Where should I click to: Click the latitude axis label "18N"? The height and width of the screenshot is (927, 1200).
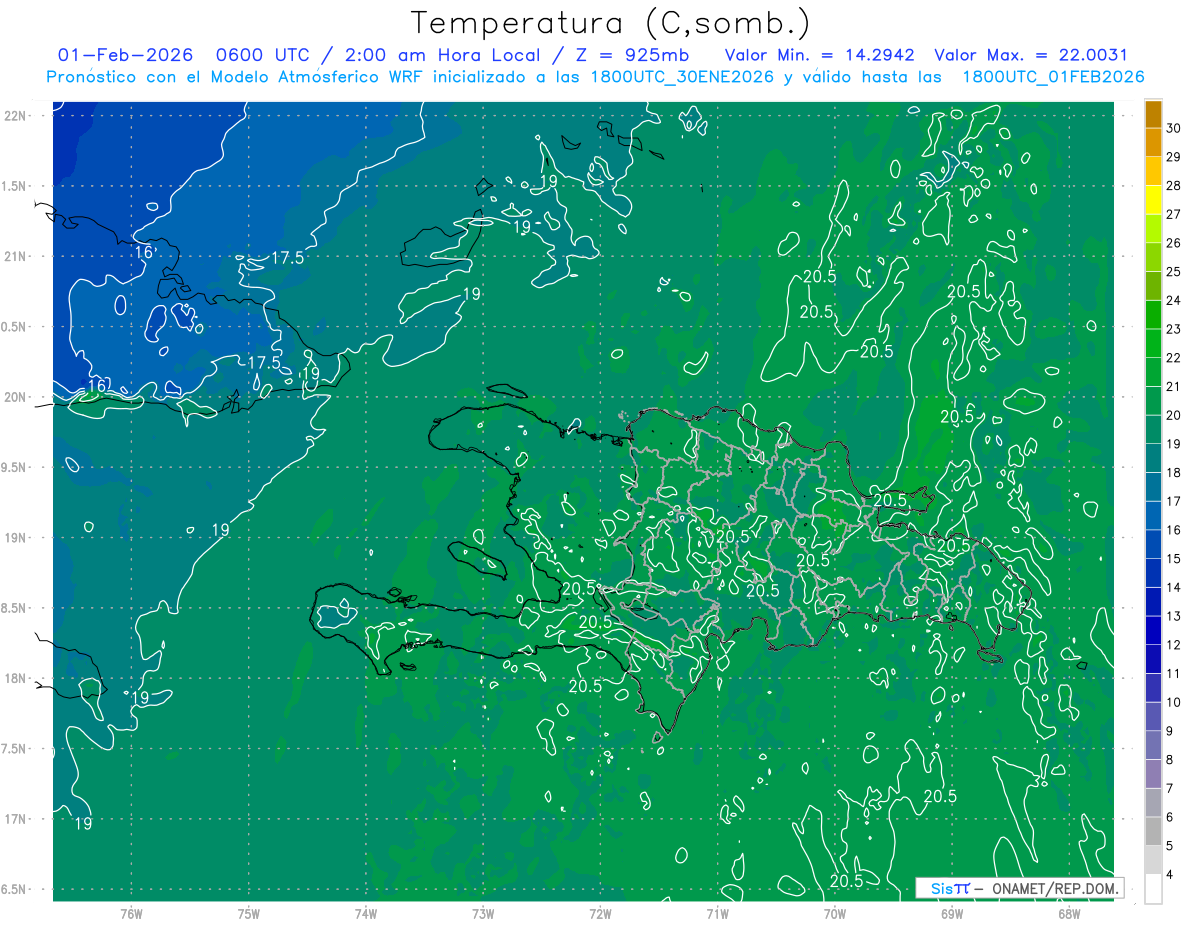pos(16,679)
